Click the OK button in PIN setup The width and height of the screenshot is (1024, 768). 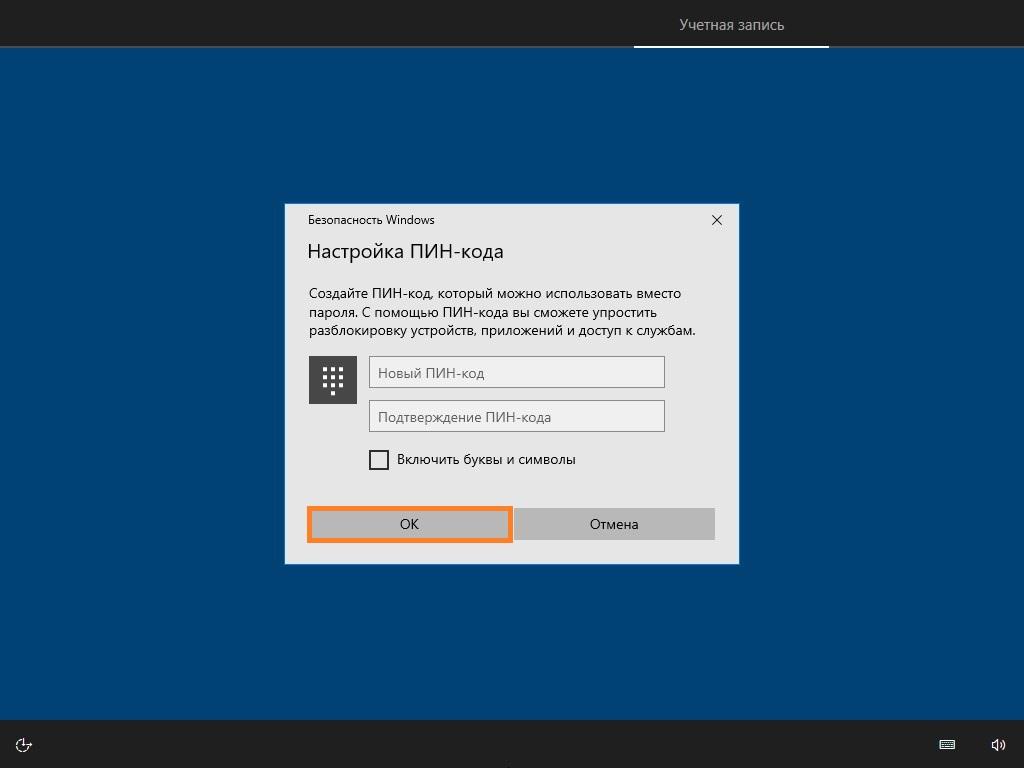pos(409,524)
